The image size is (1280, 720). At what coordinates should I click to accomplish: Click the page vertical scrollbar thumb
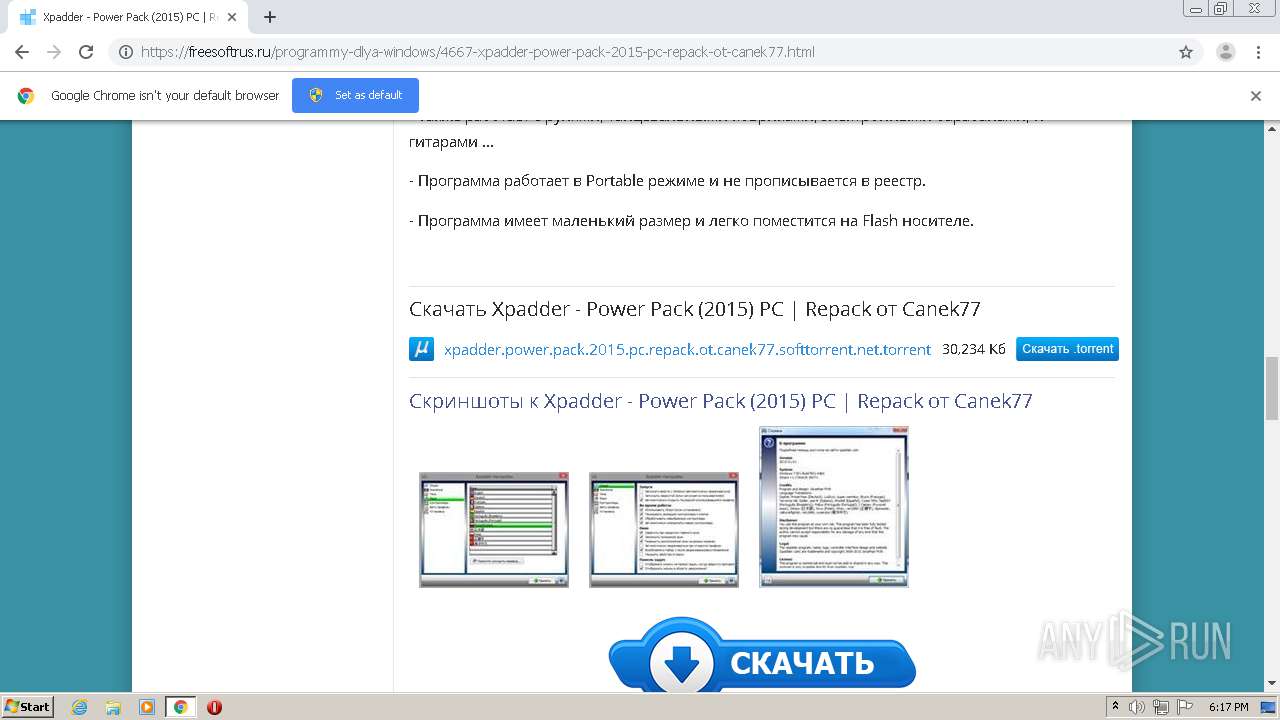pos(1272,388)
